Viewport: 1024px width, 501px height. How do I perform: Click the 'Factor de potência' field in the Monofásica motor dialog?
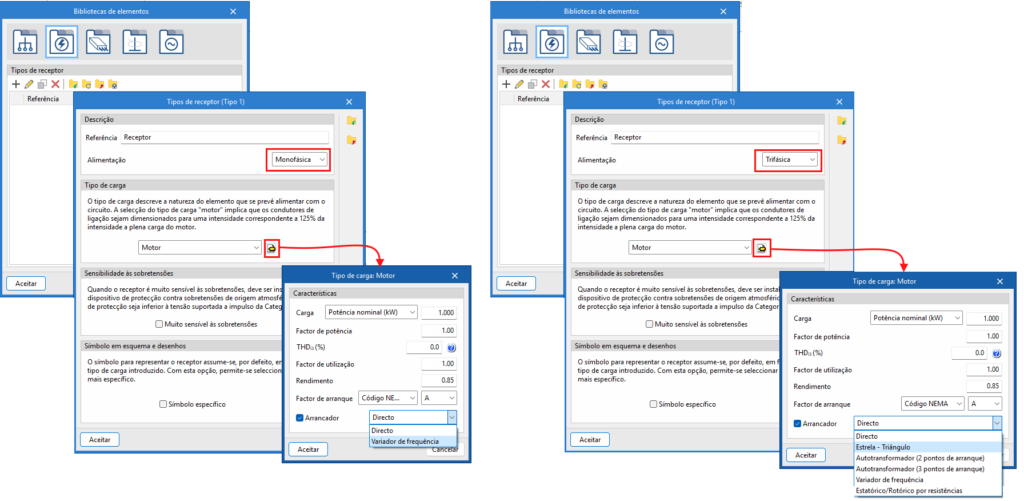pyautogui.click(x=439, y=331)
